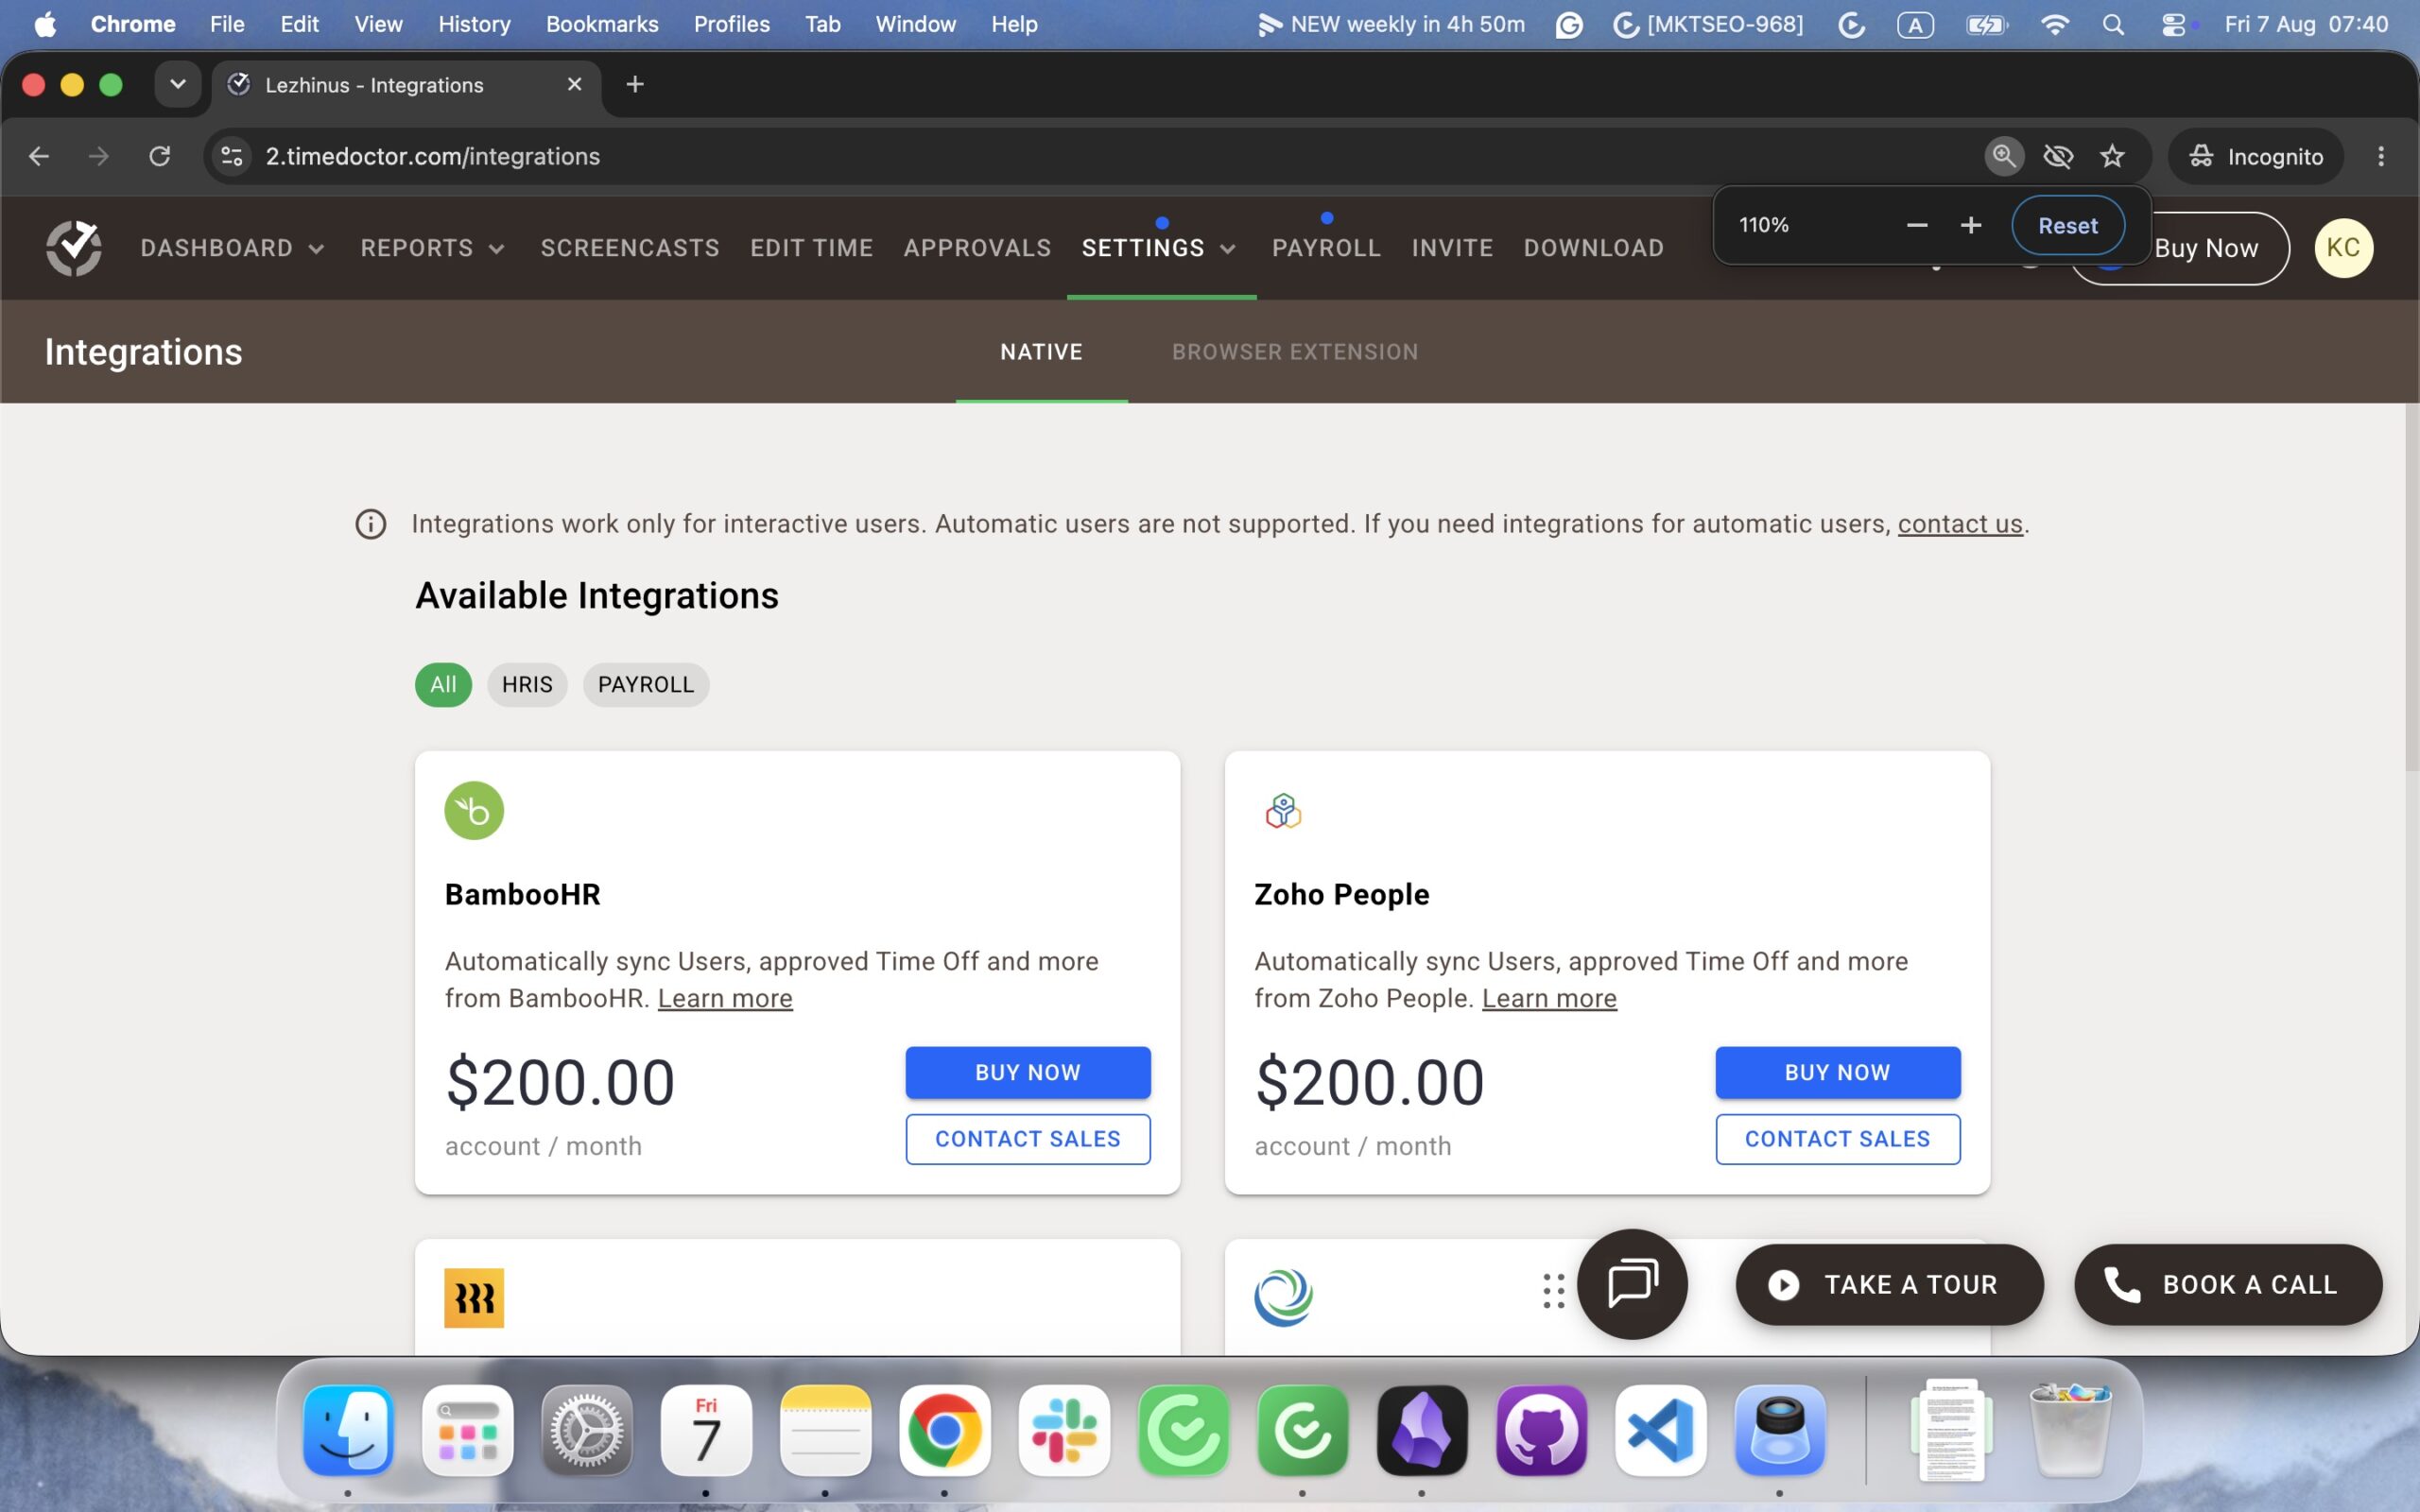Screen dimensions: 2420x1512
Task: Reset zoom level to default
Action: 2068,226
